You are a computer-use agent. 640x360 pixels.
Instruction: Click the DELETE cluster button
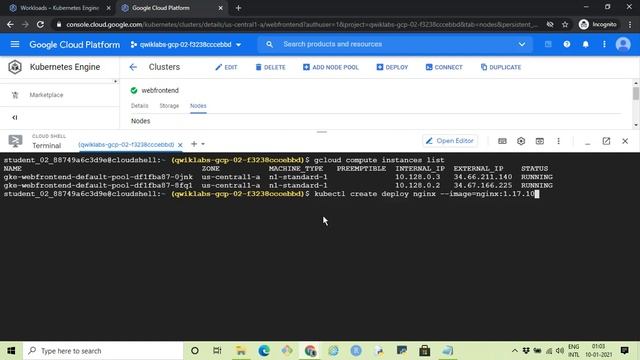click(271, 67)
